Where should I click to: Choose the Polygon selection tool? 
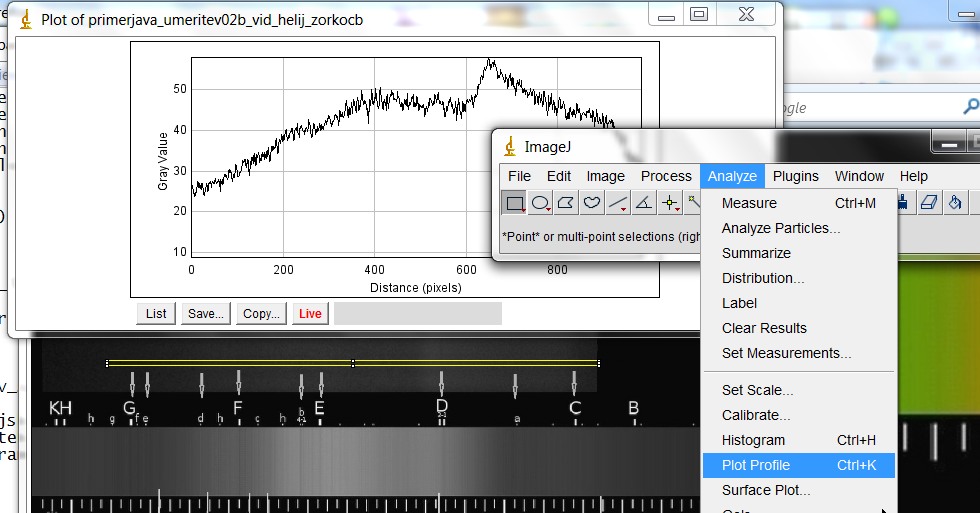tap(567, 203)
